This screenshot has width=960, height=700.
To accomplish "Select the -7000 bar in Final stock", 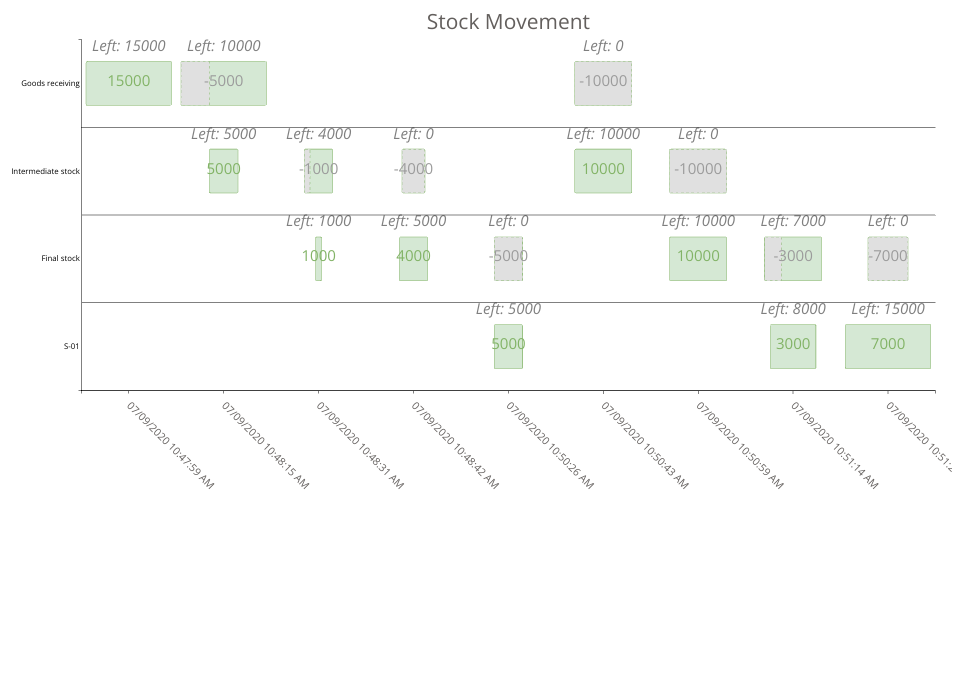I will click(888, 258).
